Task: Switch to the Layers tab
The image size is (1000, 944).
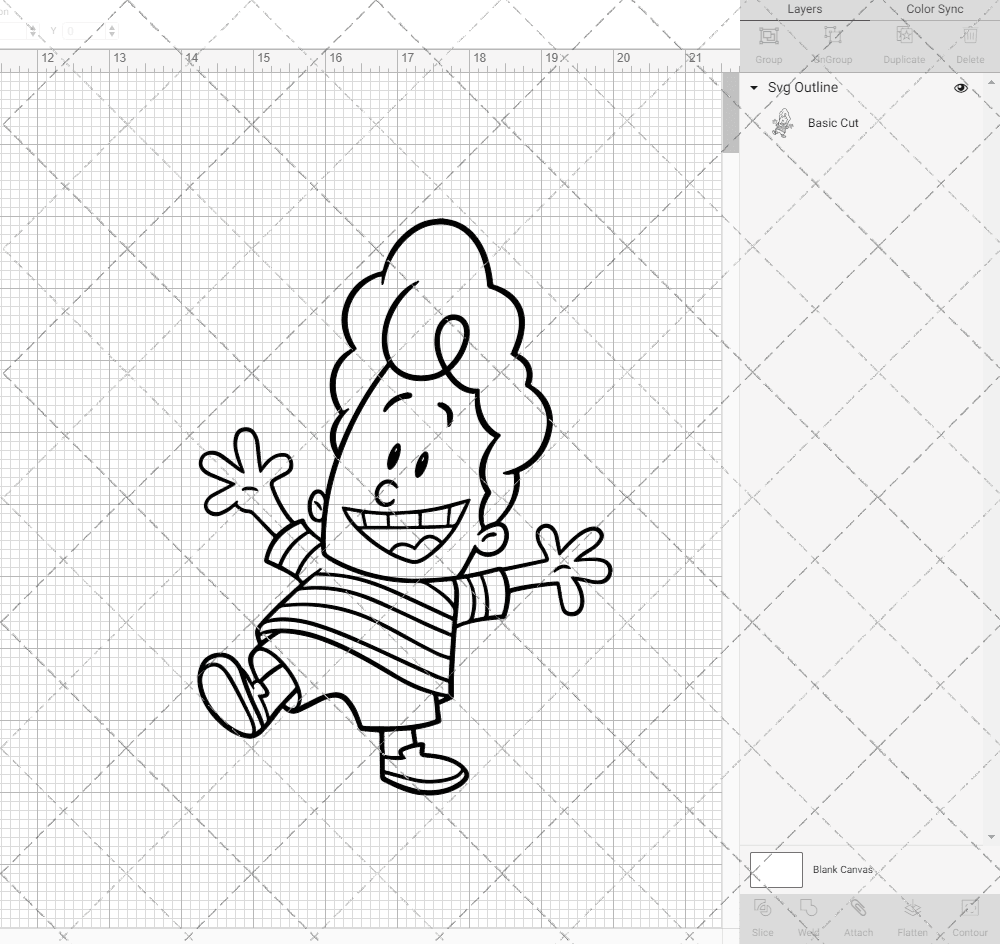Action: pos(805,9)
